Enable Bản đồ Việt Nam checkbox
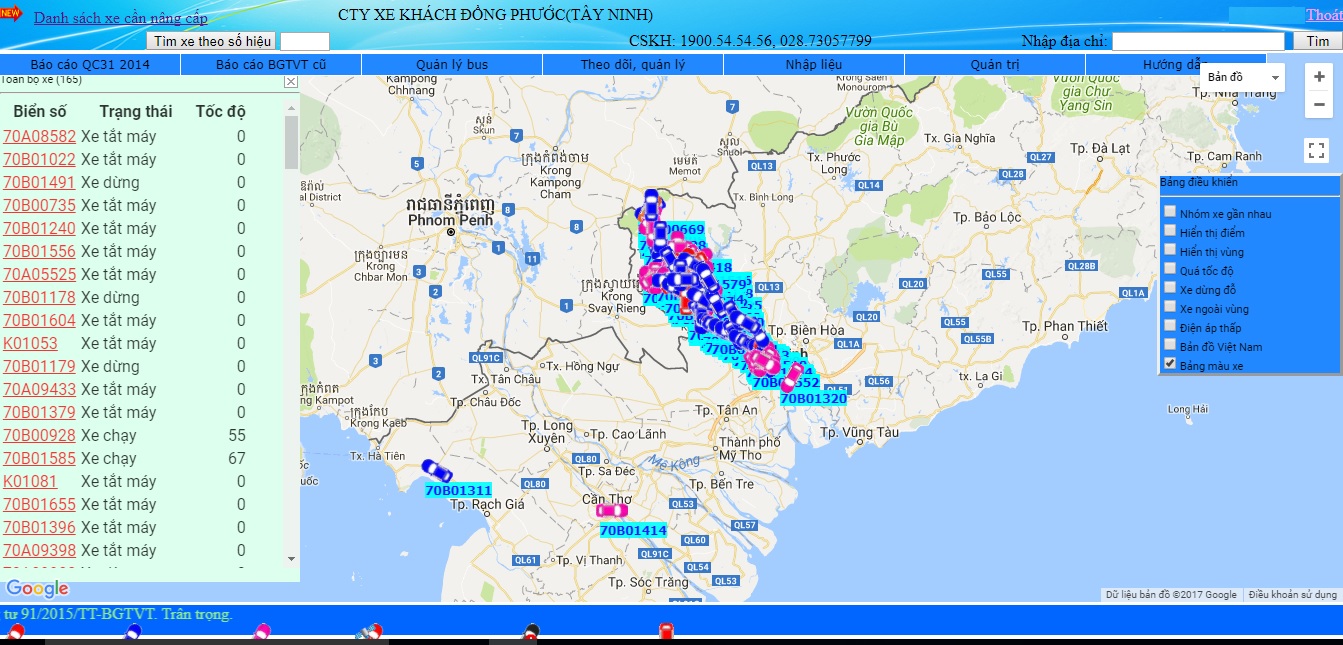The width and height of the screenshot is (1343, 645). [1169, 345]
